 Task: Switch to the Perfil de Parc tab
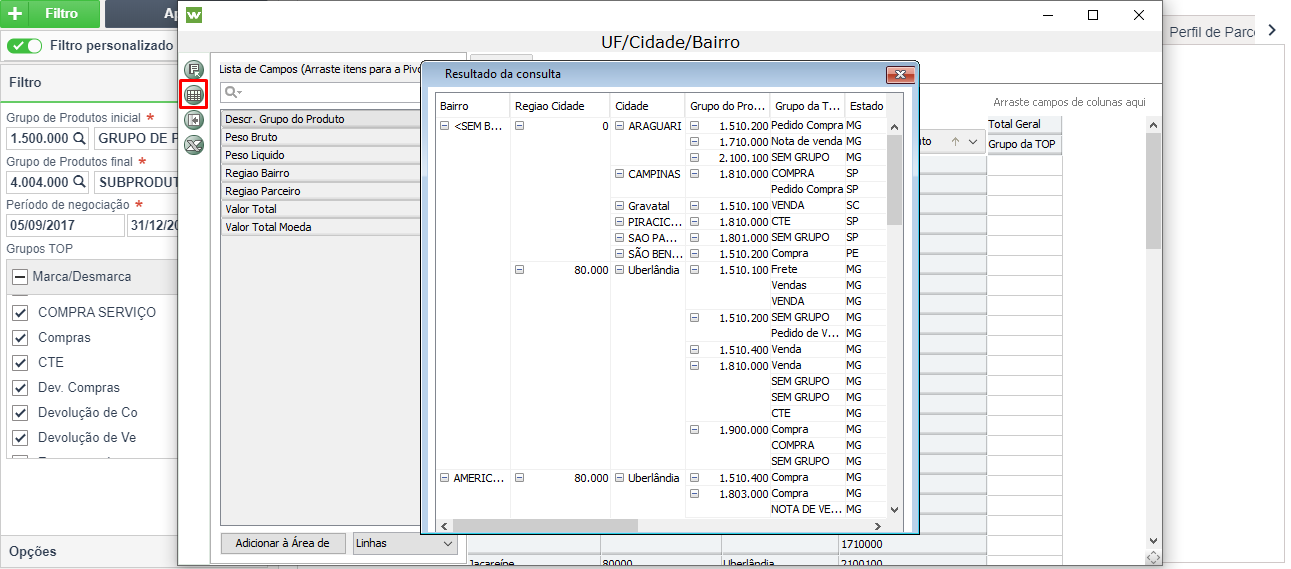tap(1211, 32)
